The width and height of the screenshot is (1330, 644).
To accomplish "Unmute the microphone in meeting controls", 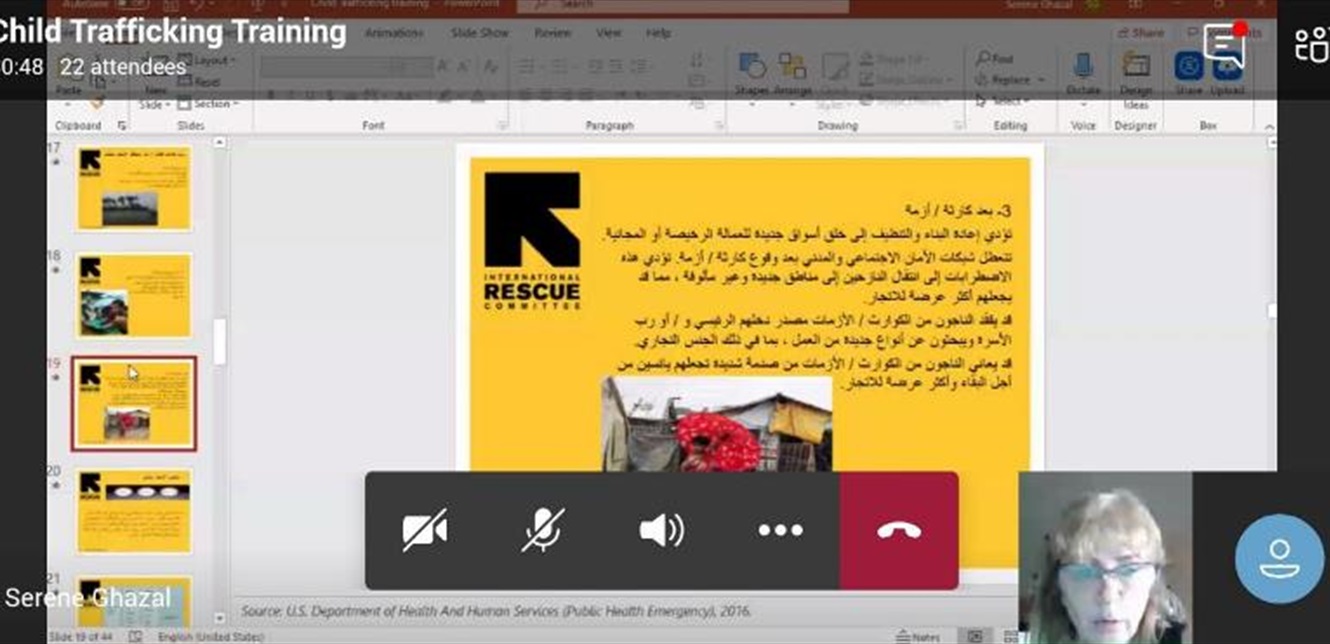I will coord(543,530).
